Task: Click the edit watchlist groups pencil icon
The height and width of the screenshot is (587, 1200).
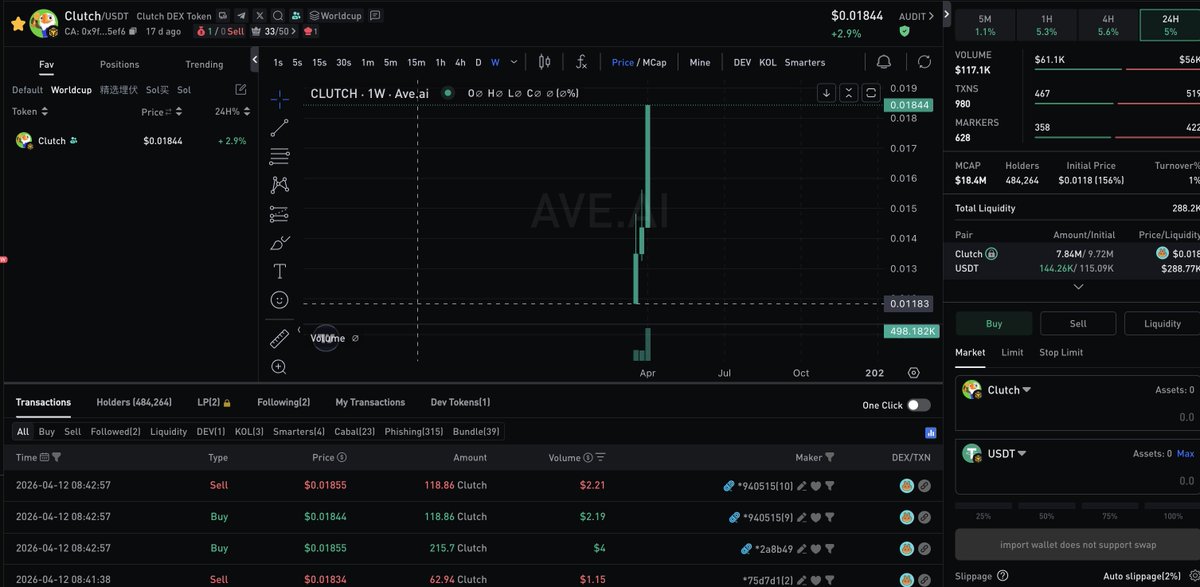Action: 241,90
